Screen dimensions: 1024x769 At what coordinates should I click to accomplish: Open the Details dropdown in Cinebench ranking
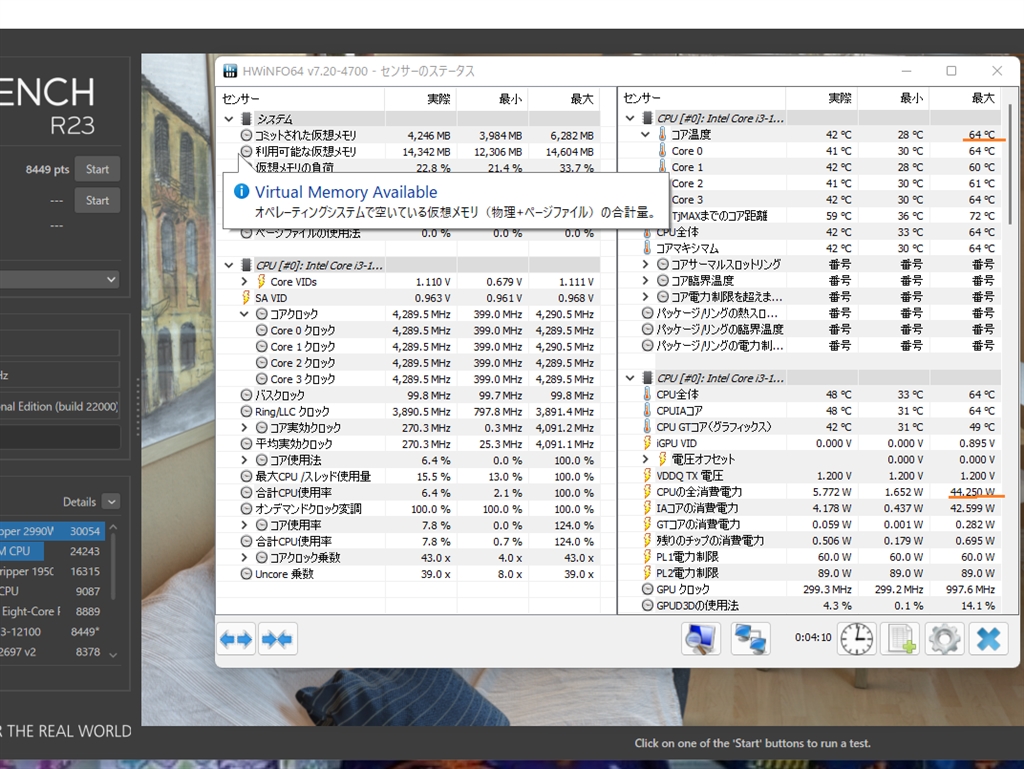tap(112, 501)
